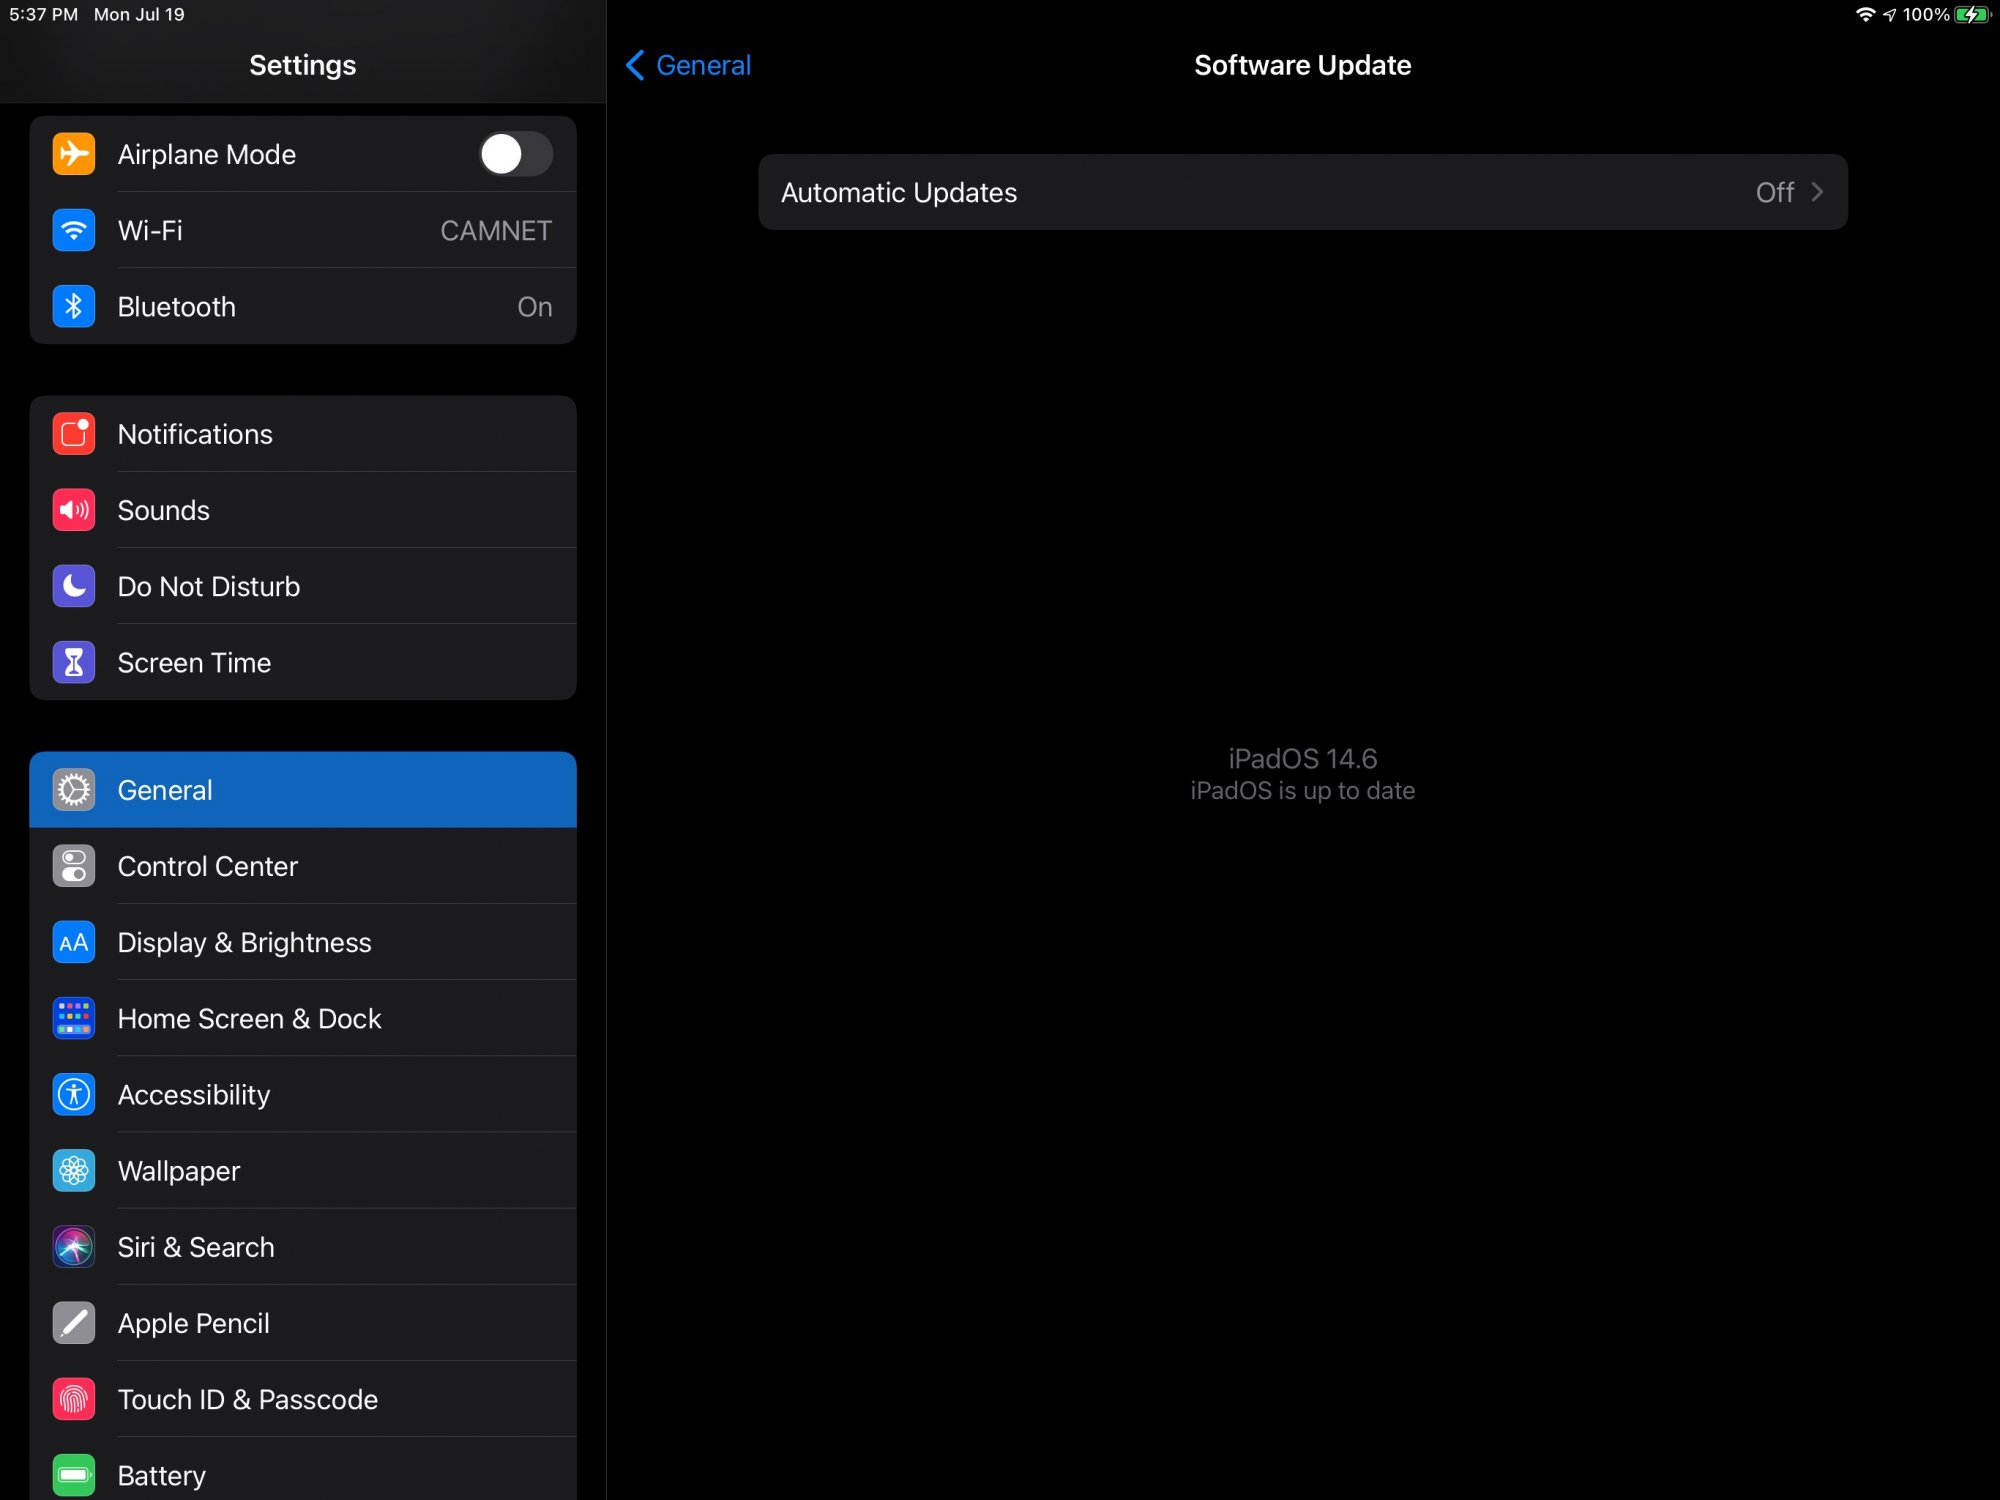Tap the Airplane Mode label
The image size is (2000, 1500).
pos(207,154)
